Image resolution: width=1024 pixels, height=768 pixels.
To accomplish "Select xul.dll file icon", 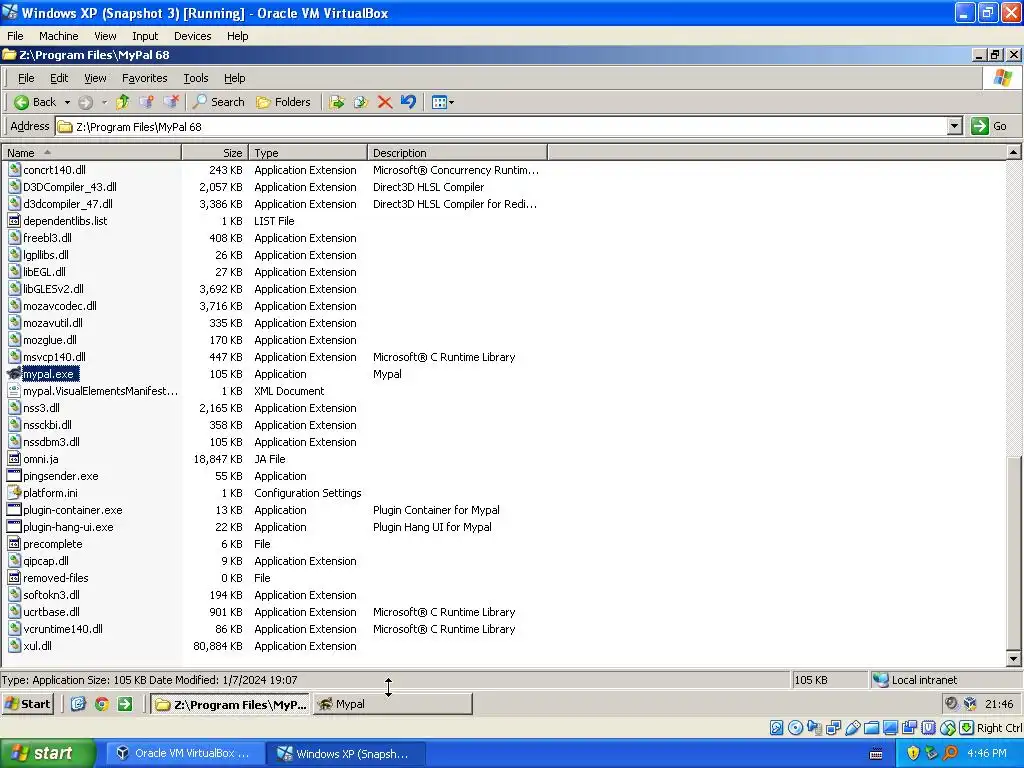I will 14,646.
